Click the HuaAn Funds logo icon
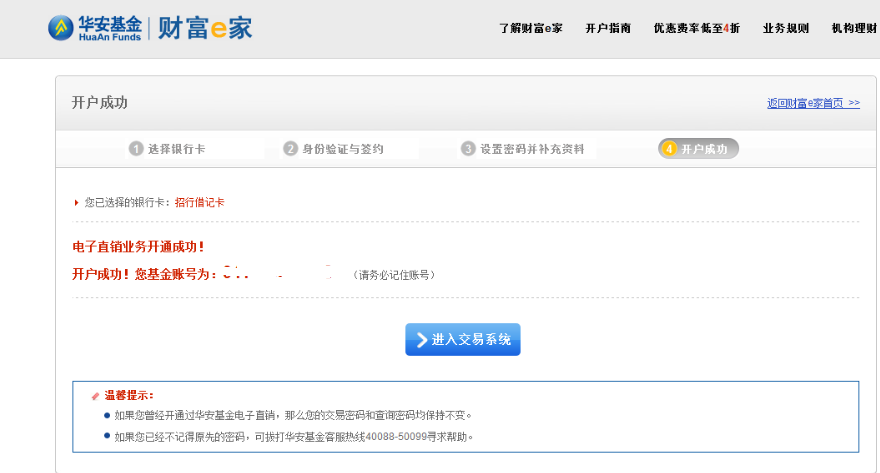The width and height of the screenshot is (880, 473). pos(62,28)
